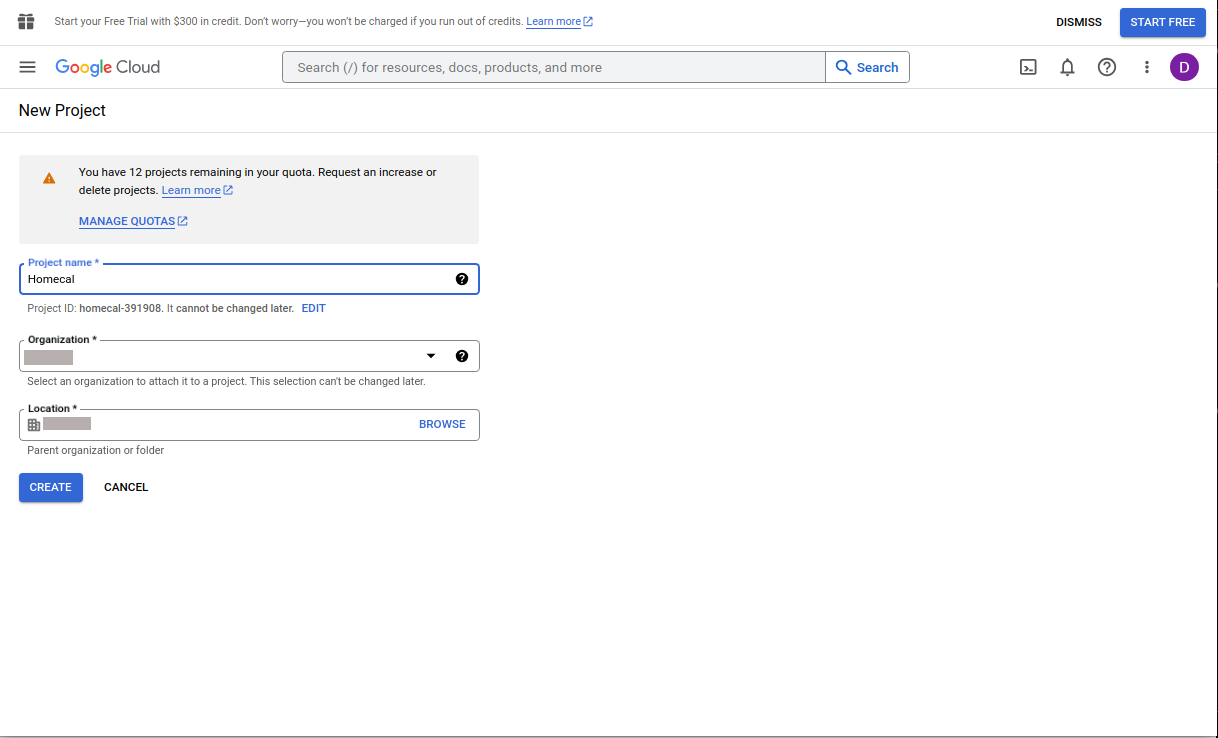Edit the project ID

click(313, 308)
